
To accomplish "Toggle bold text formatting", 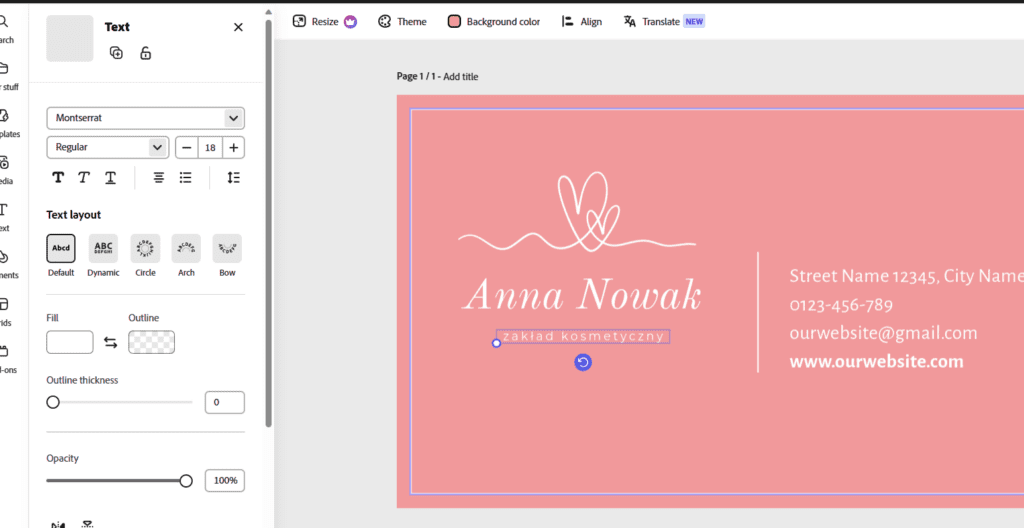I will coord(58,177).
